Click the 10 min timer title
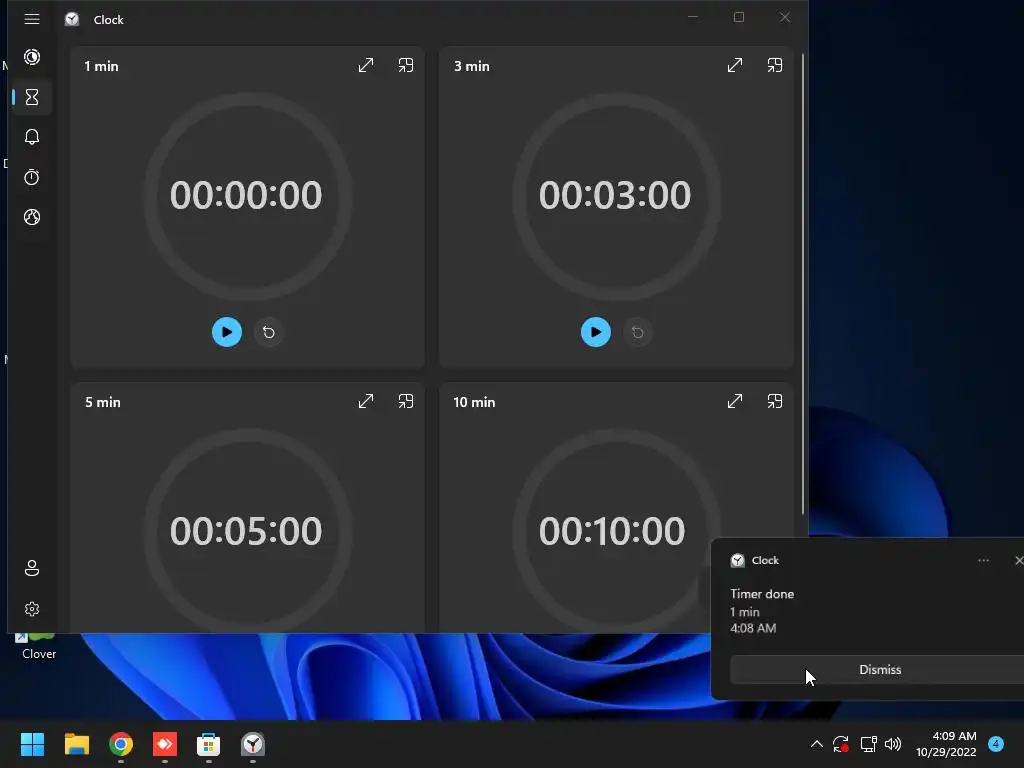Image resolution: width=1024 pixels, height=768 pixels. [x=474, y=402]
